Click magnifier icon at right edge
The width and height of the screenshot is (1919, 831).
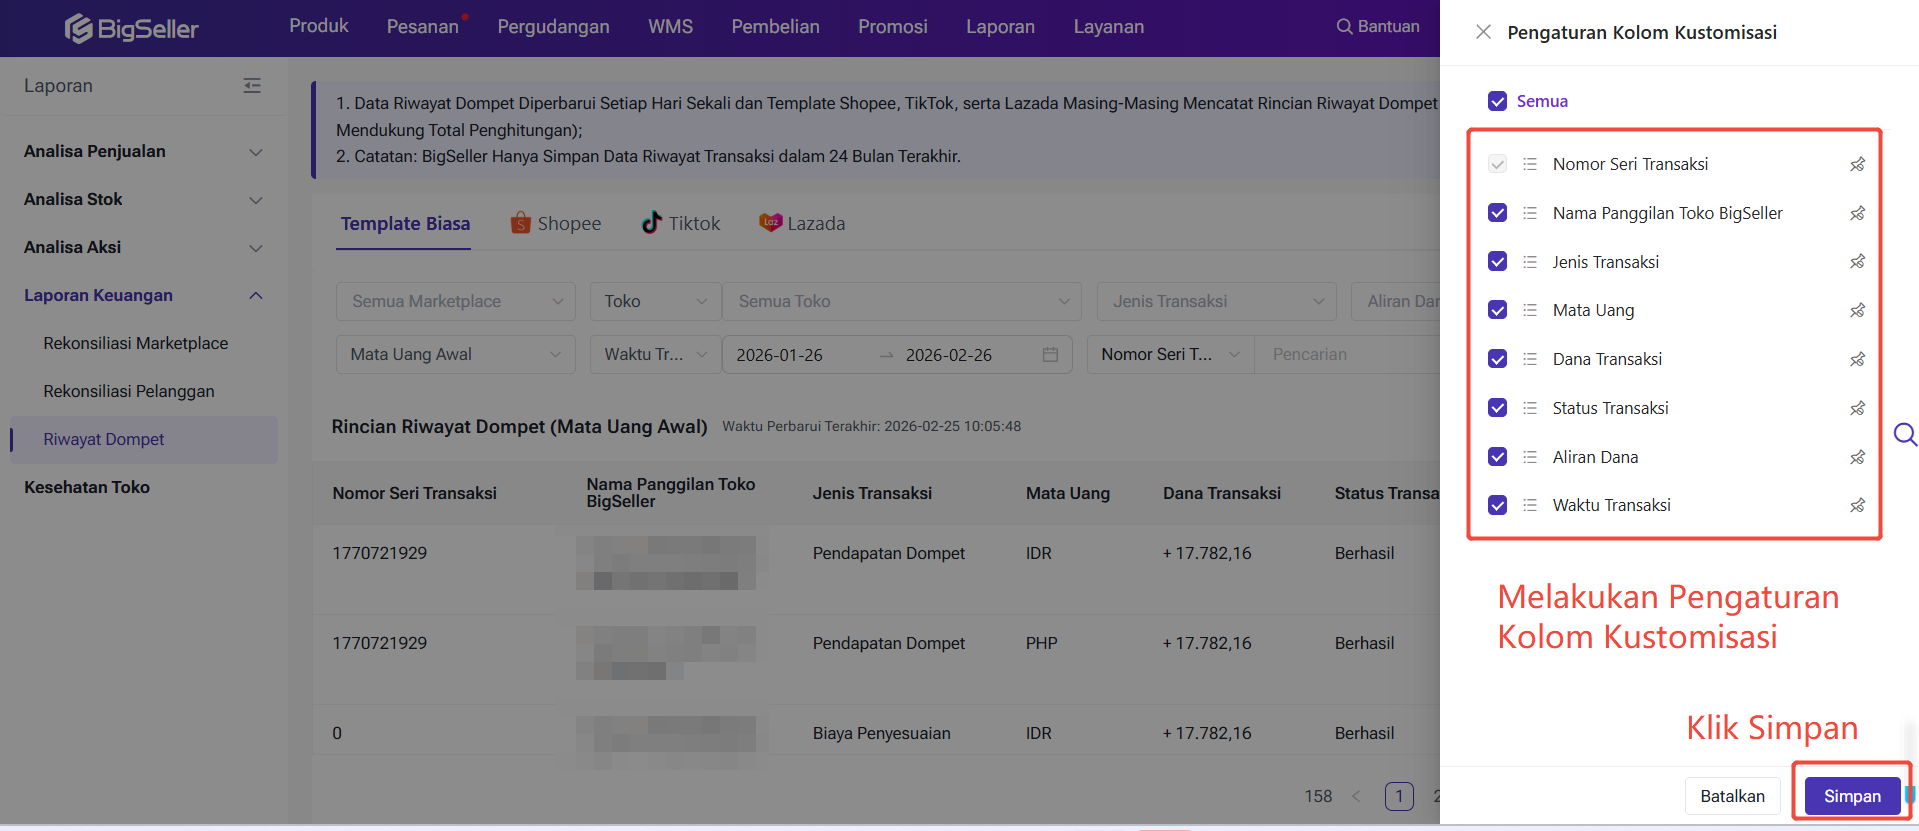pyautogui.click(x=1904, y=434)
